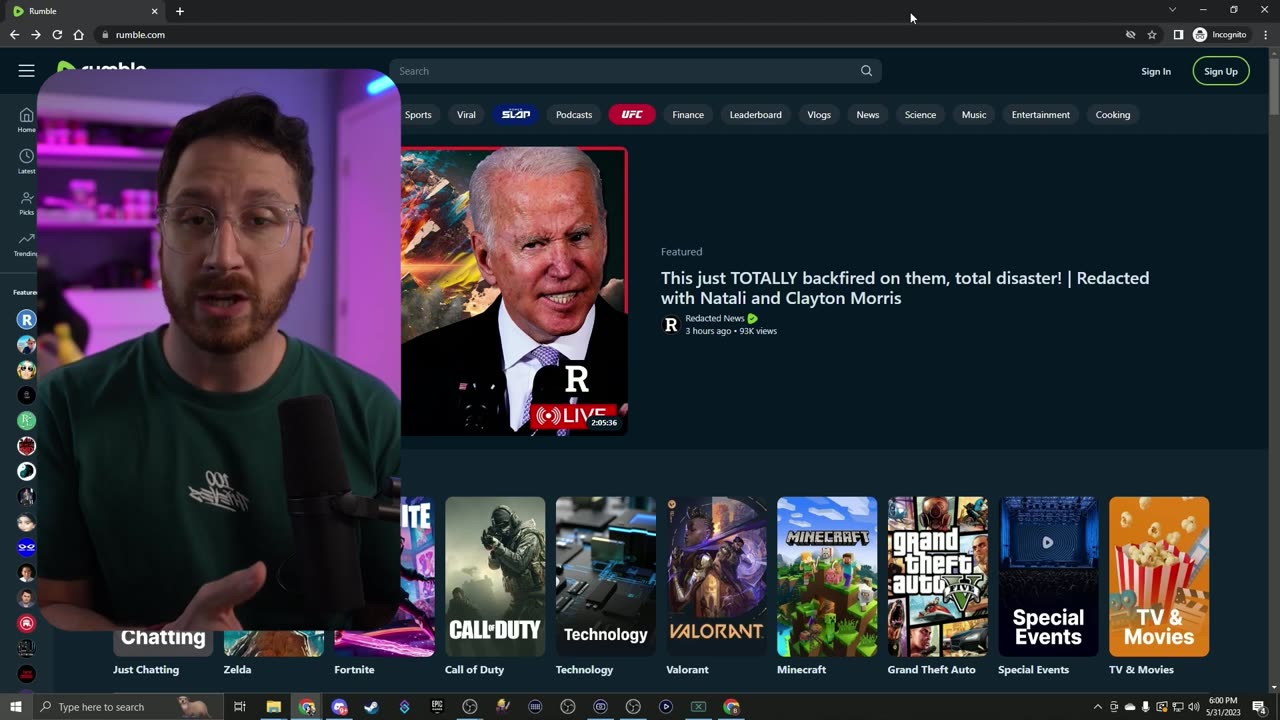Open the volume speaker icon in system tray
The image size is (1280, 720).
(1193, 707)
